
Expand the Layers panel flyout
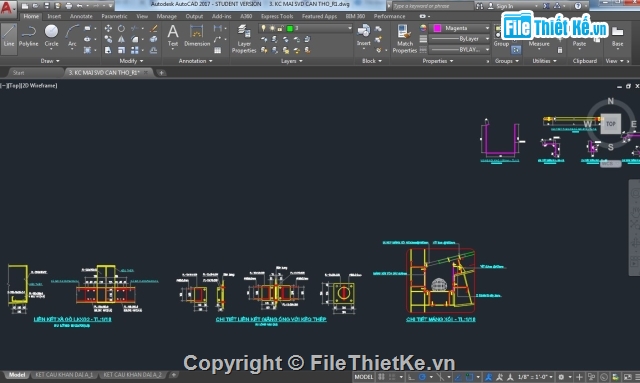click(292, 61)
